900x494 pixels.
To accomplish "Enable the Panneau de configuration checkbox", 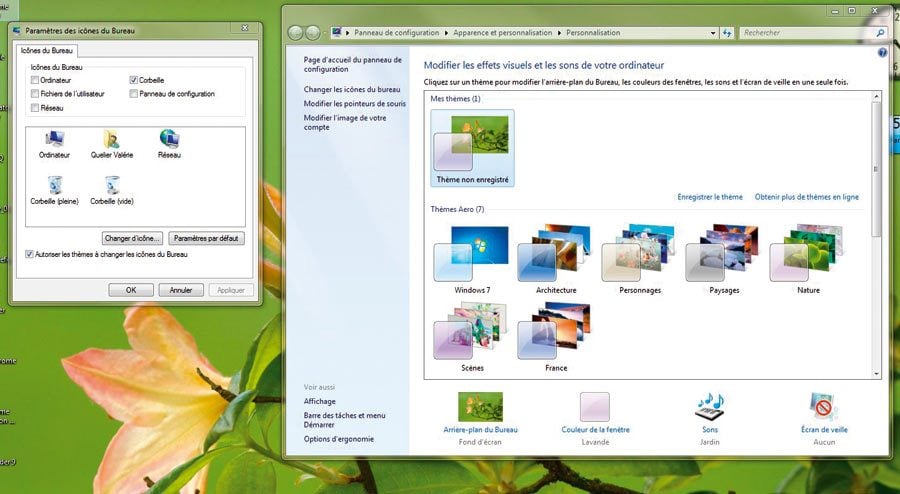I will point(134,94).
